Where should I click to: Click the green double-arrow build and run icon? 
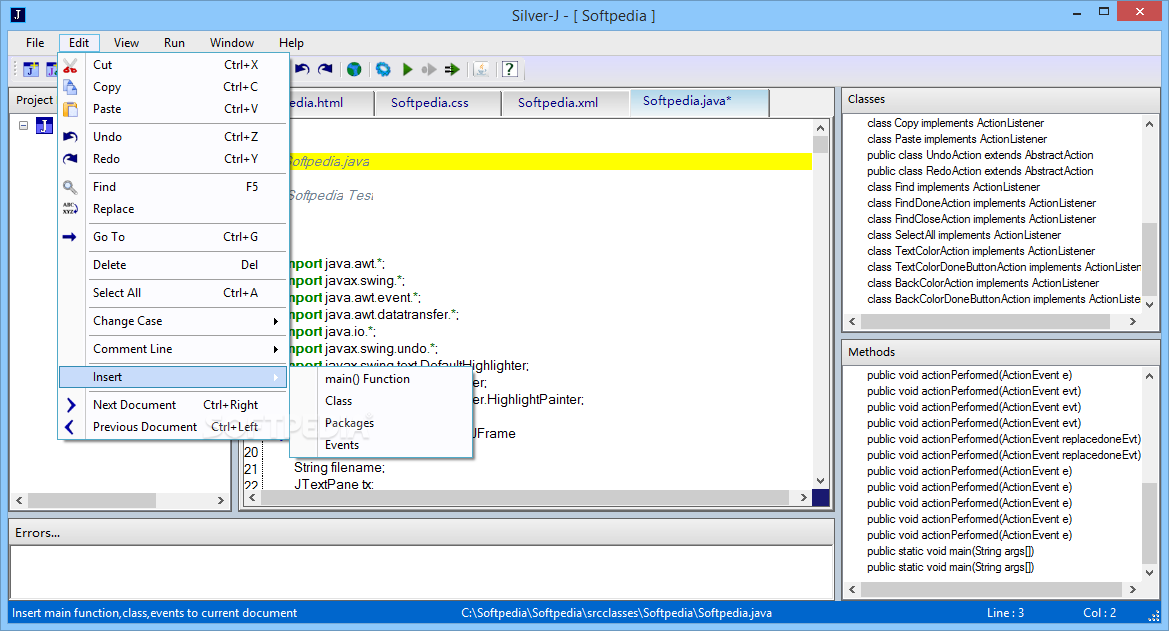click(x=452, y=69)
